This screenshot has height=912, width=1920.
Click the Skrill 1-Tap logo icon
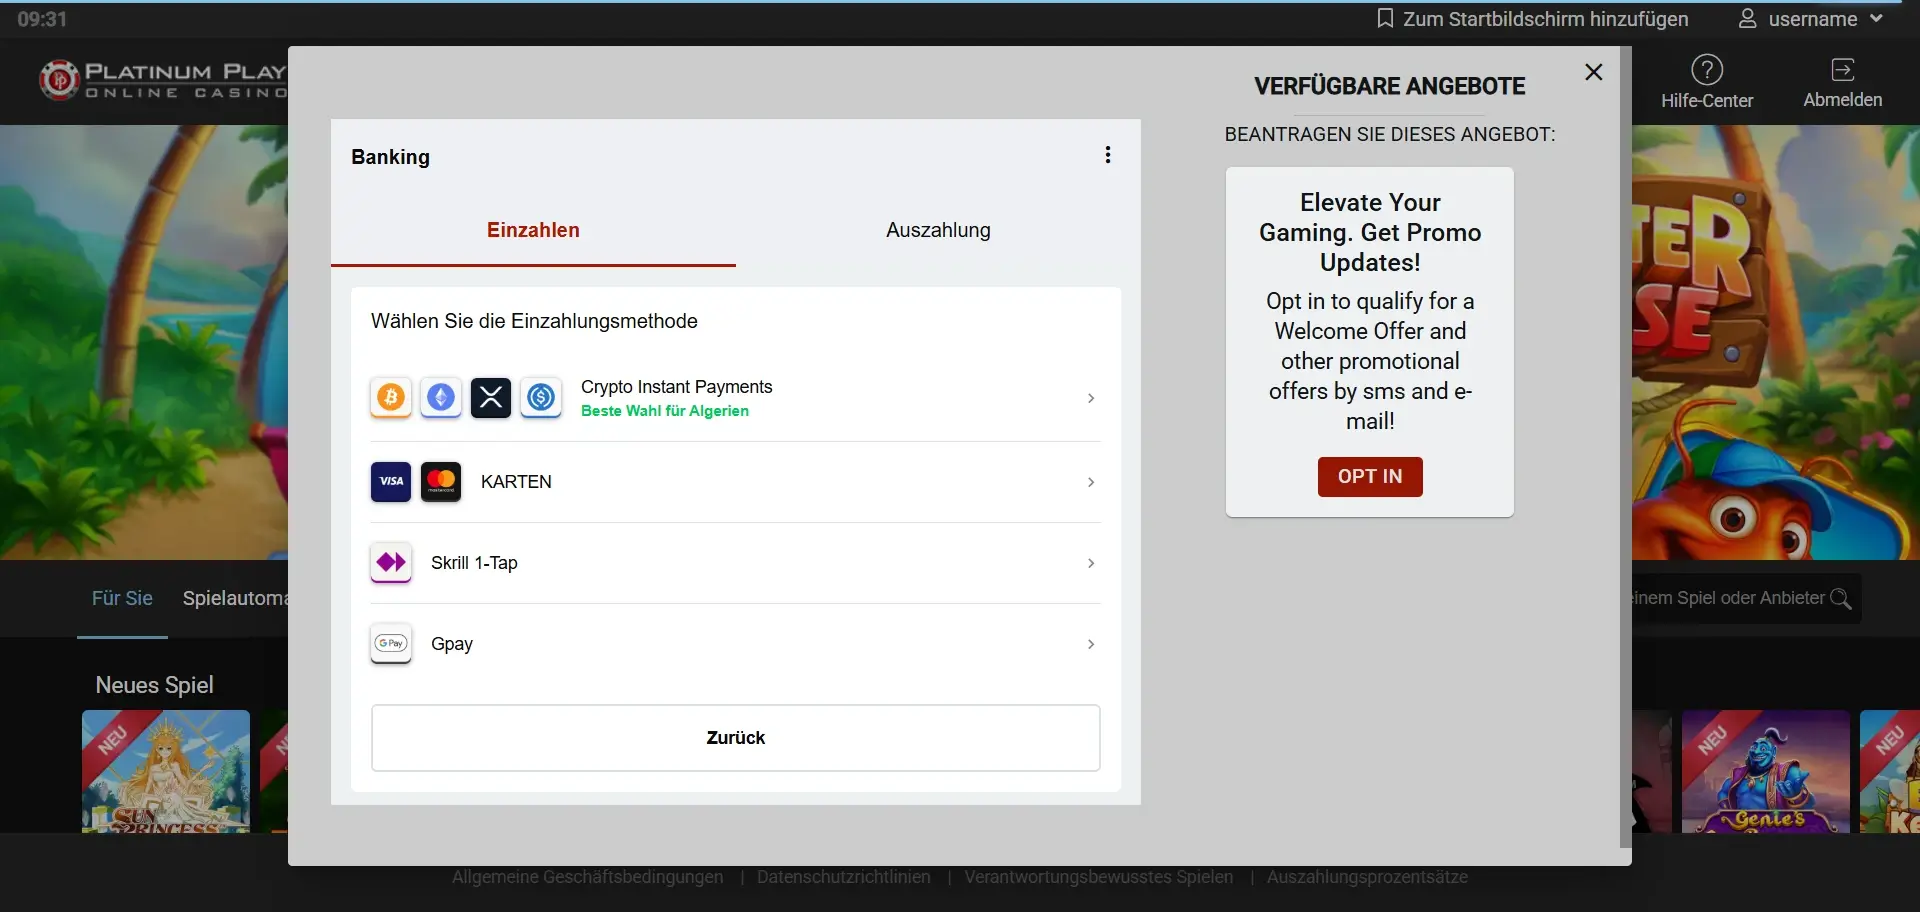click(391, 563)
